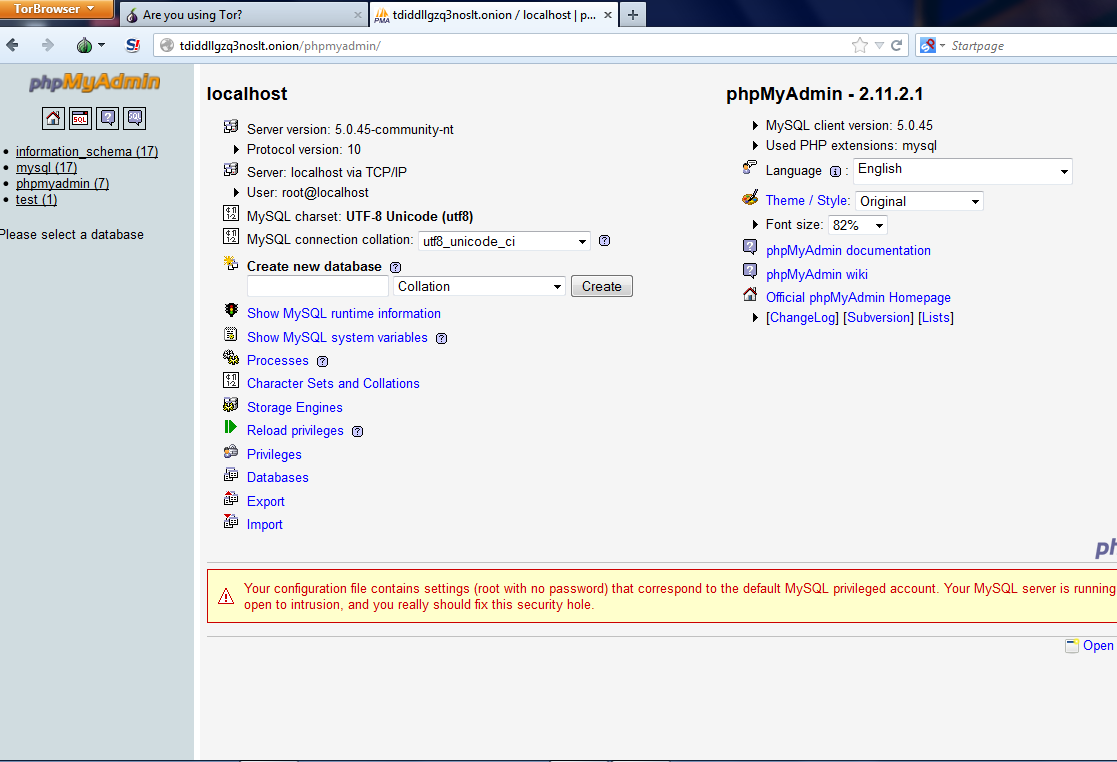Go to phpMyAdmin Home icon
Image resolution: width=1117 pixels, height=762 pixels.
coord(53,118)
